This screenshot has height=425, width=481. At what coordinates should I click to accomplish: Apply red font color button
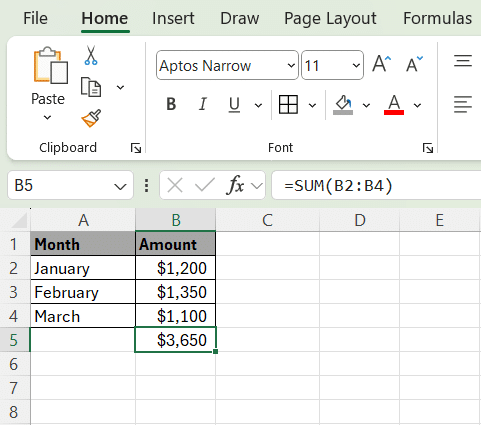pyautogui.click(x=394, y=105)
